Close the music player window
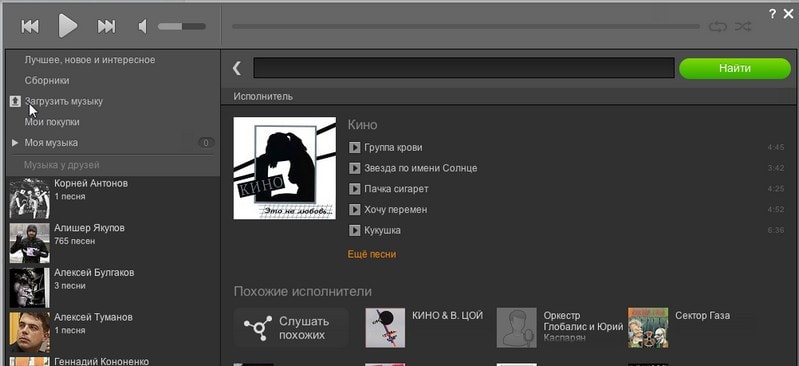The image size is (799, 366). [x=788, y=14]
